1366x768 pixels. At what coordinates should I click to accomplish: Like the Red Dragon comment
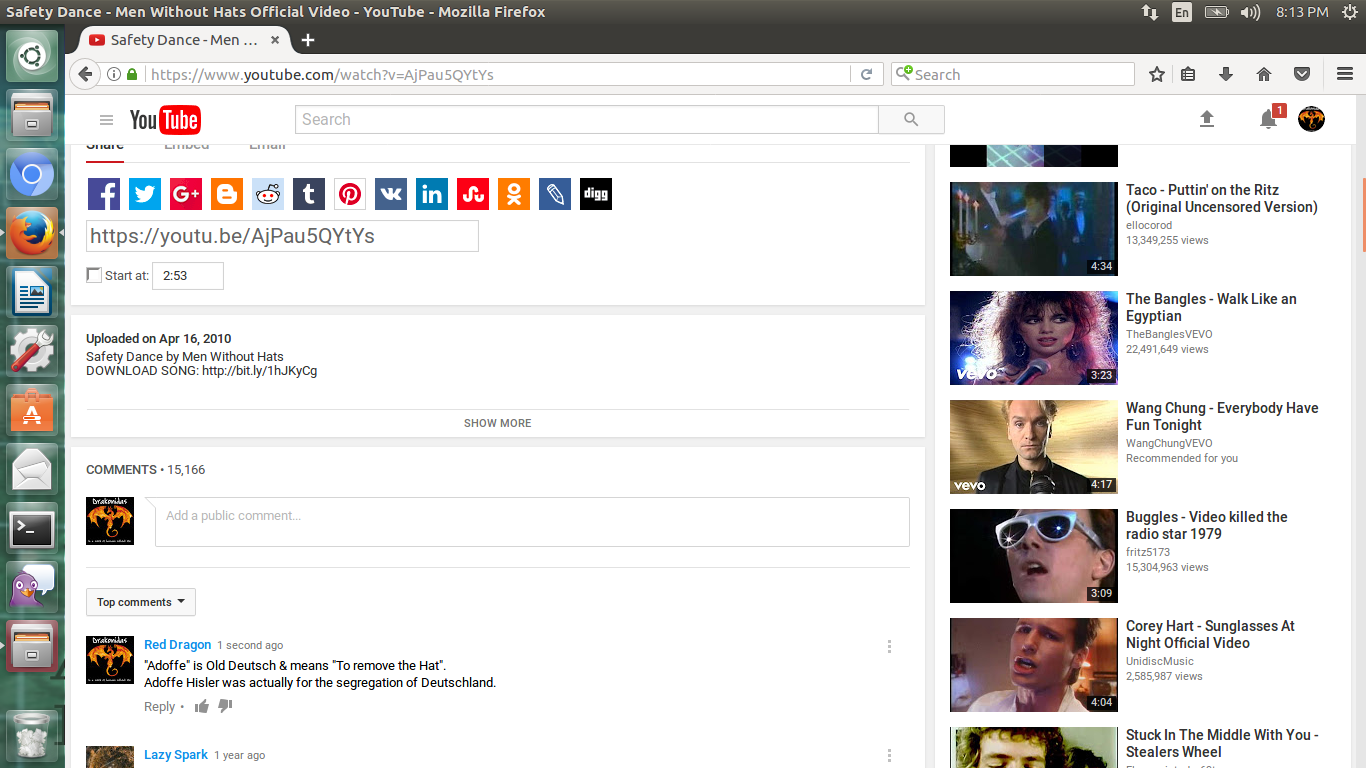[x=202, y=706]
